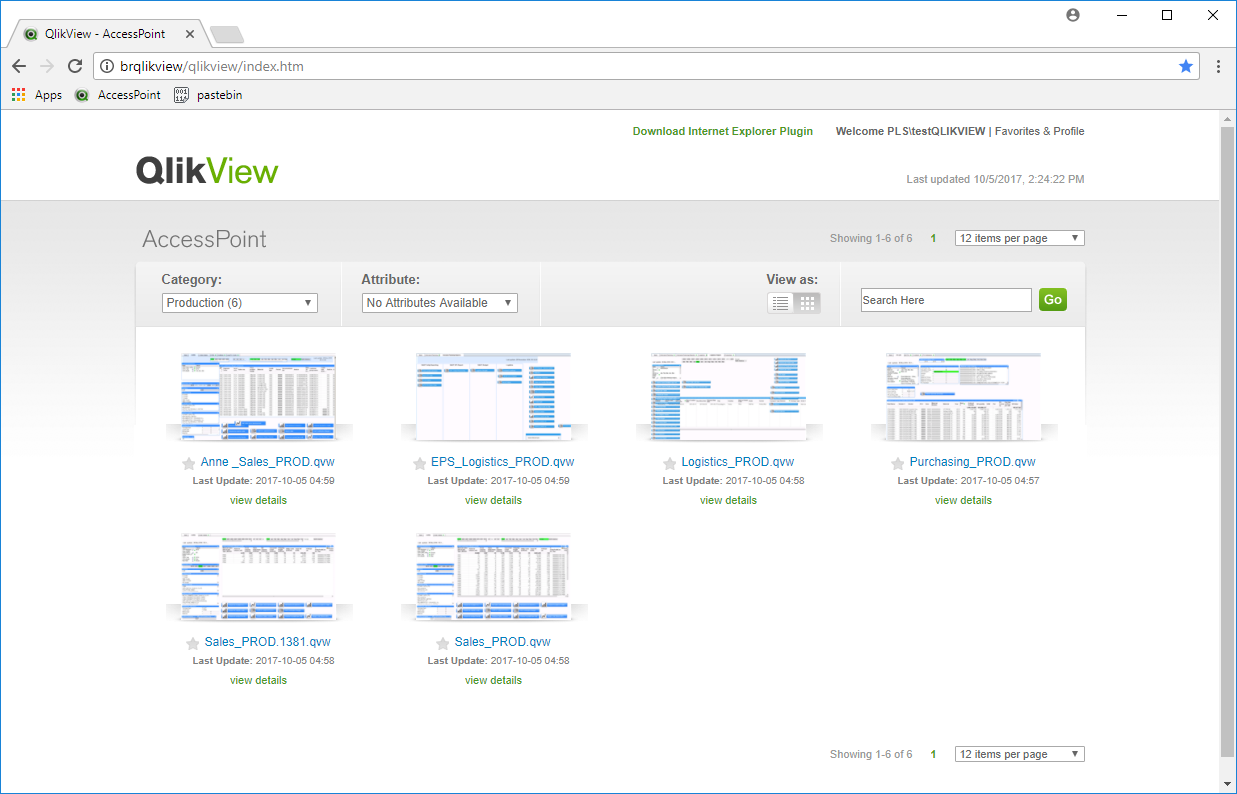Click Sales_PROD.qvw thumbnail
This screenshot has width=1237, height=794.
(493, 576)
